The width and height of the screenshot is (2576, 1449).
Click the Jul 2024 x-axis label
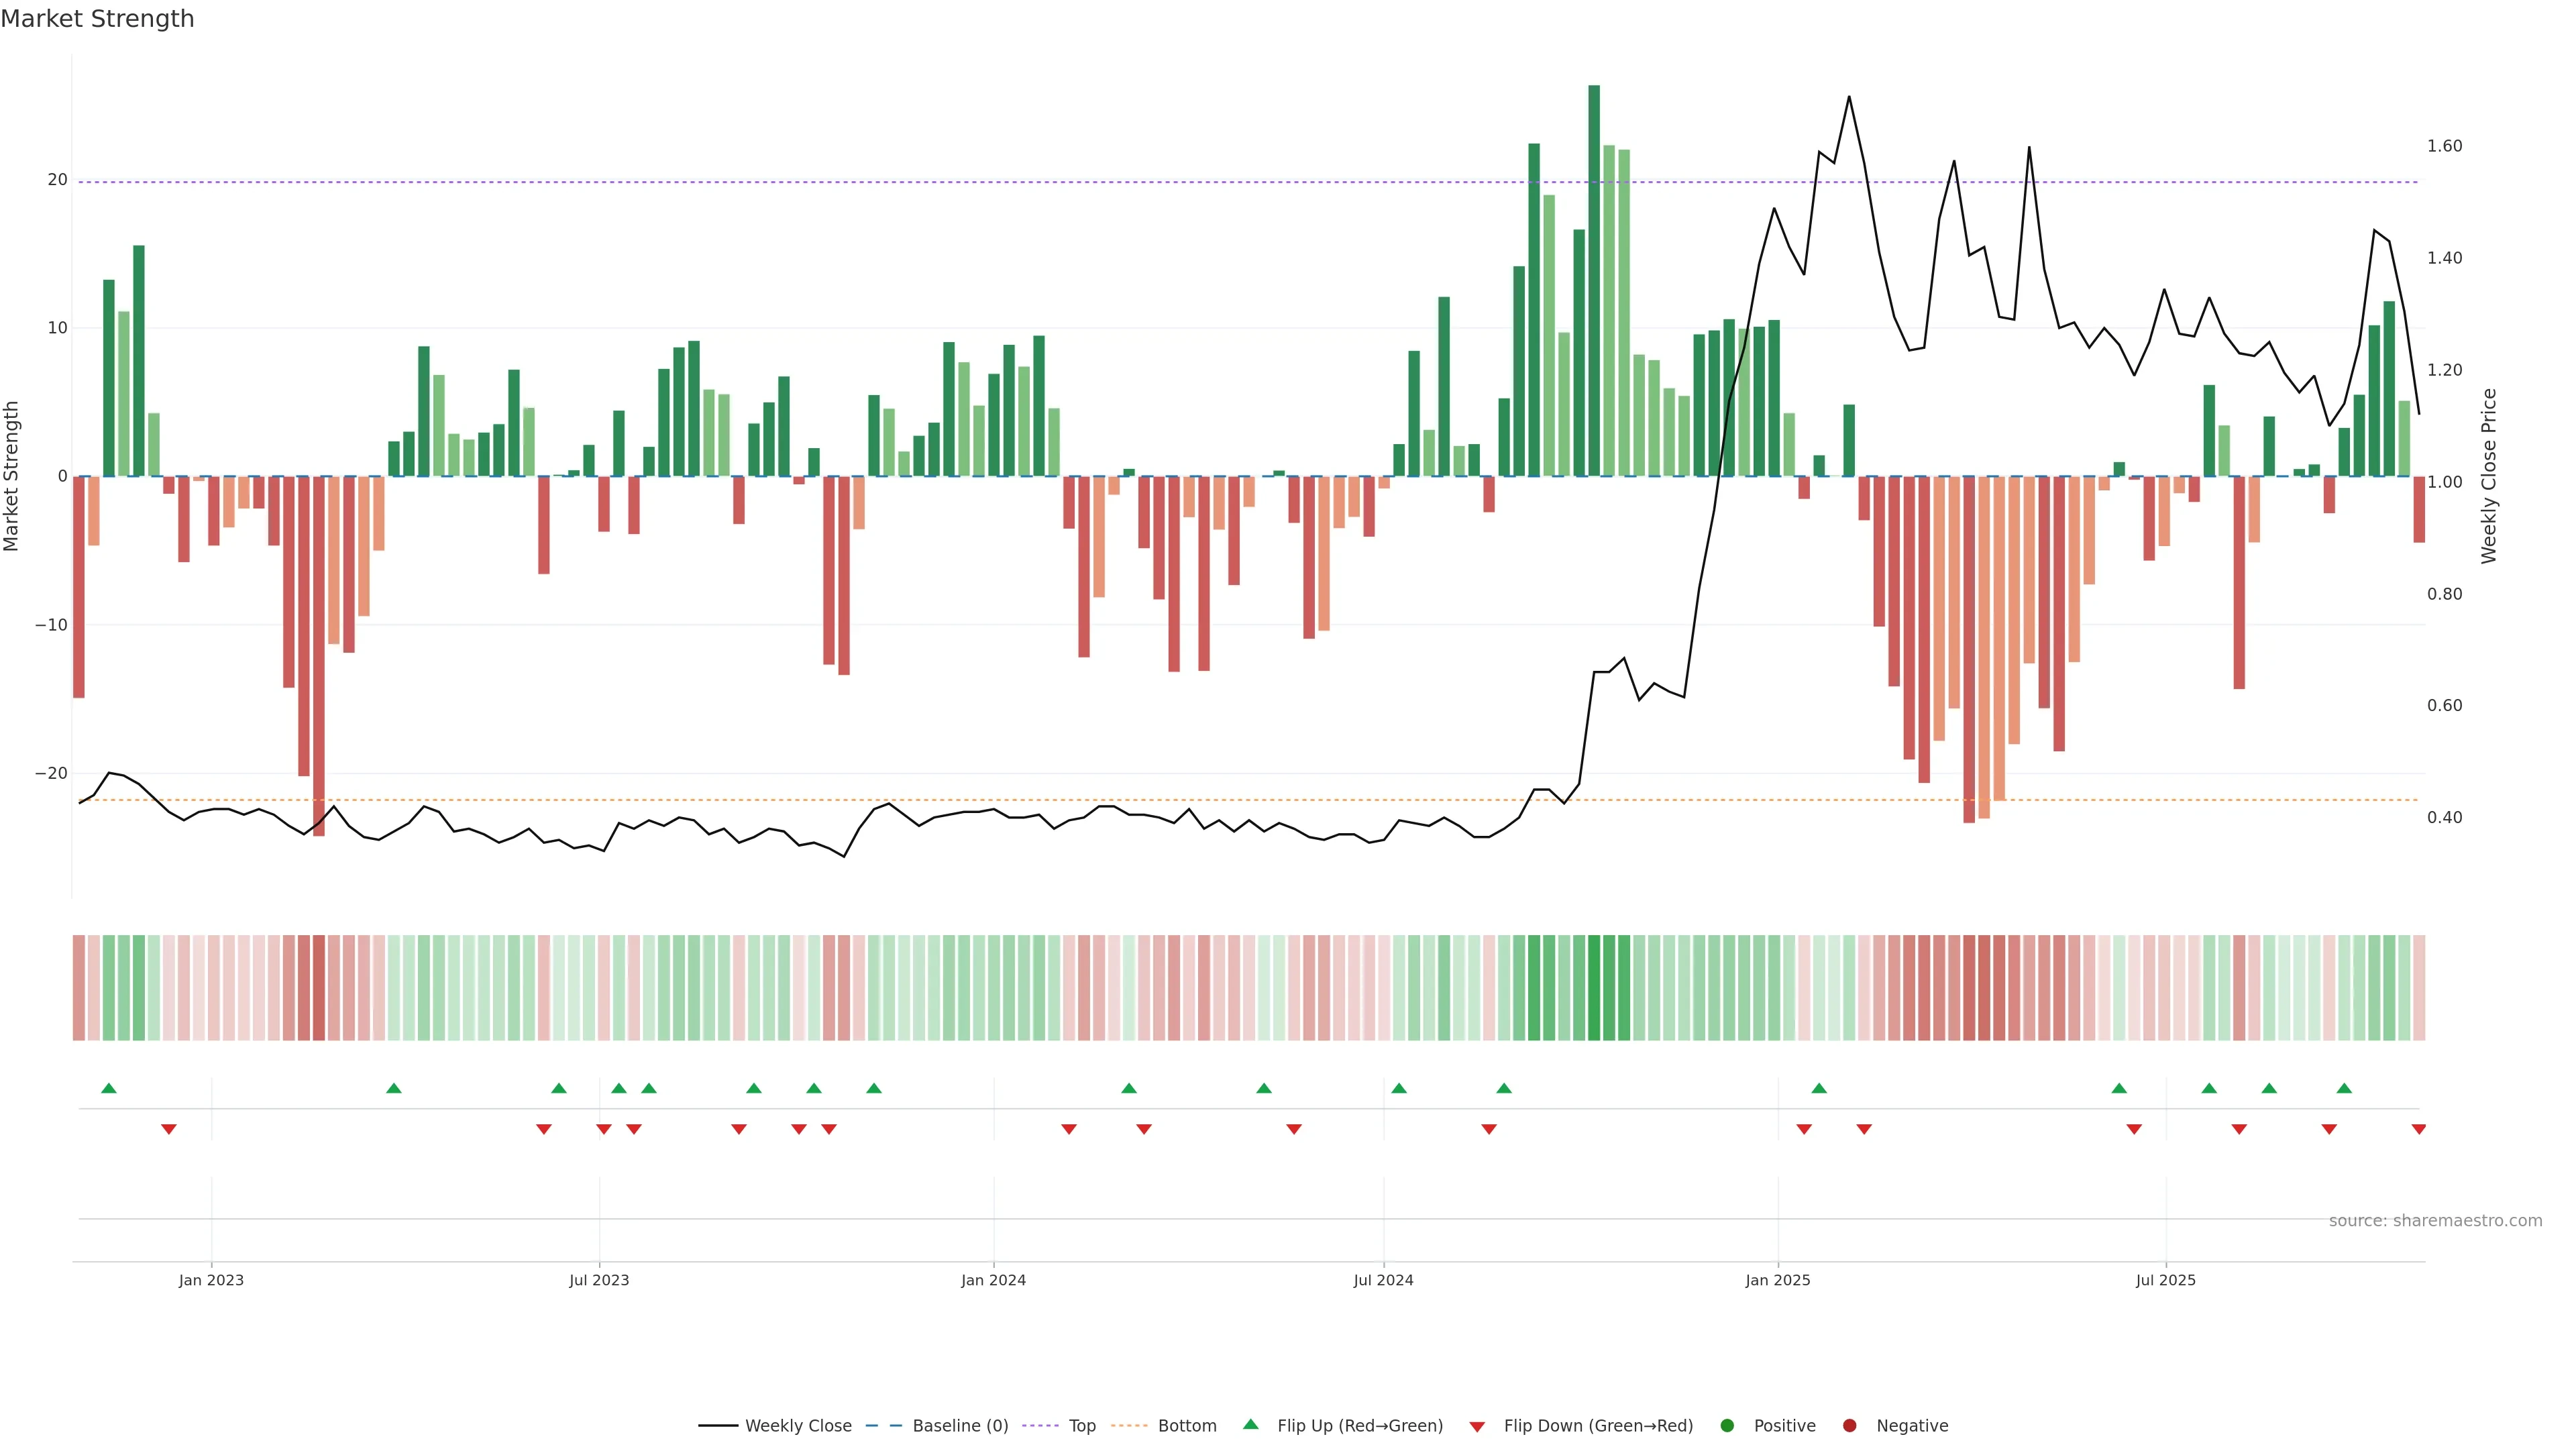pos(1383,1280)
